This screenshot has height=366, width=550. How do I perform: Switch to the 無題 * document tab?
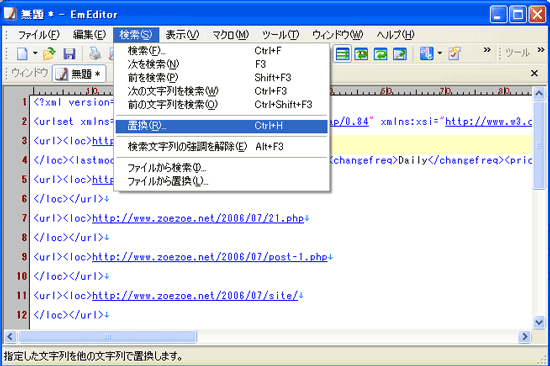[x=79, y=74]
